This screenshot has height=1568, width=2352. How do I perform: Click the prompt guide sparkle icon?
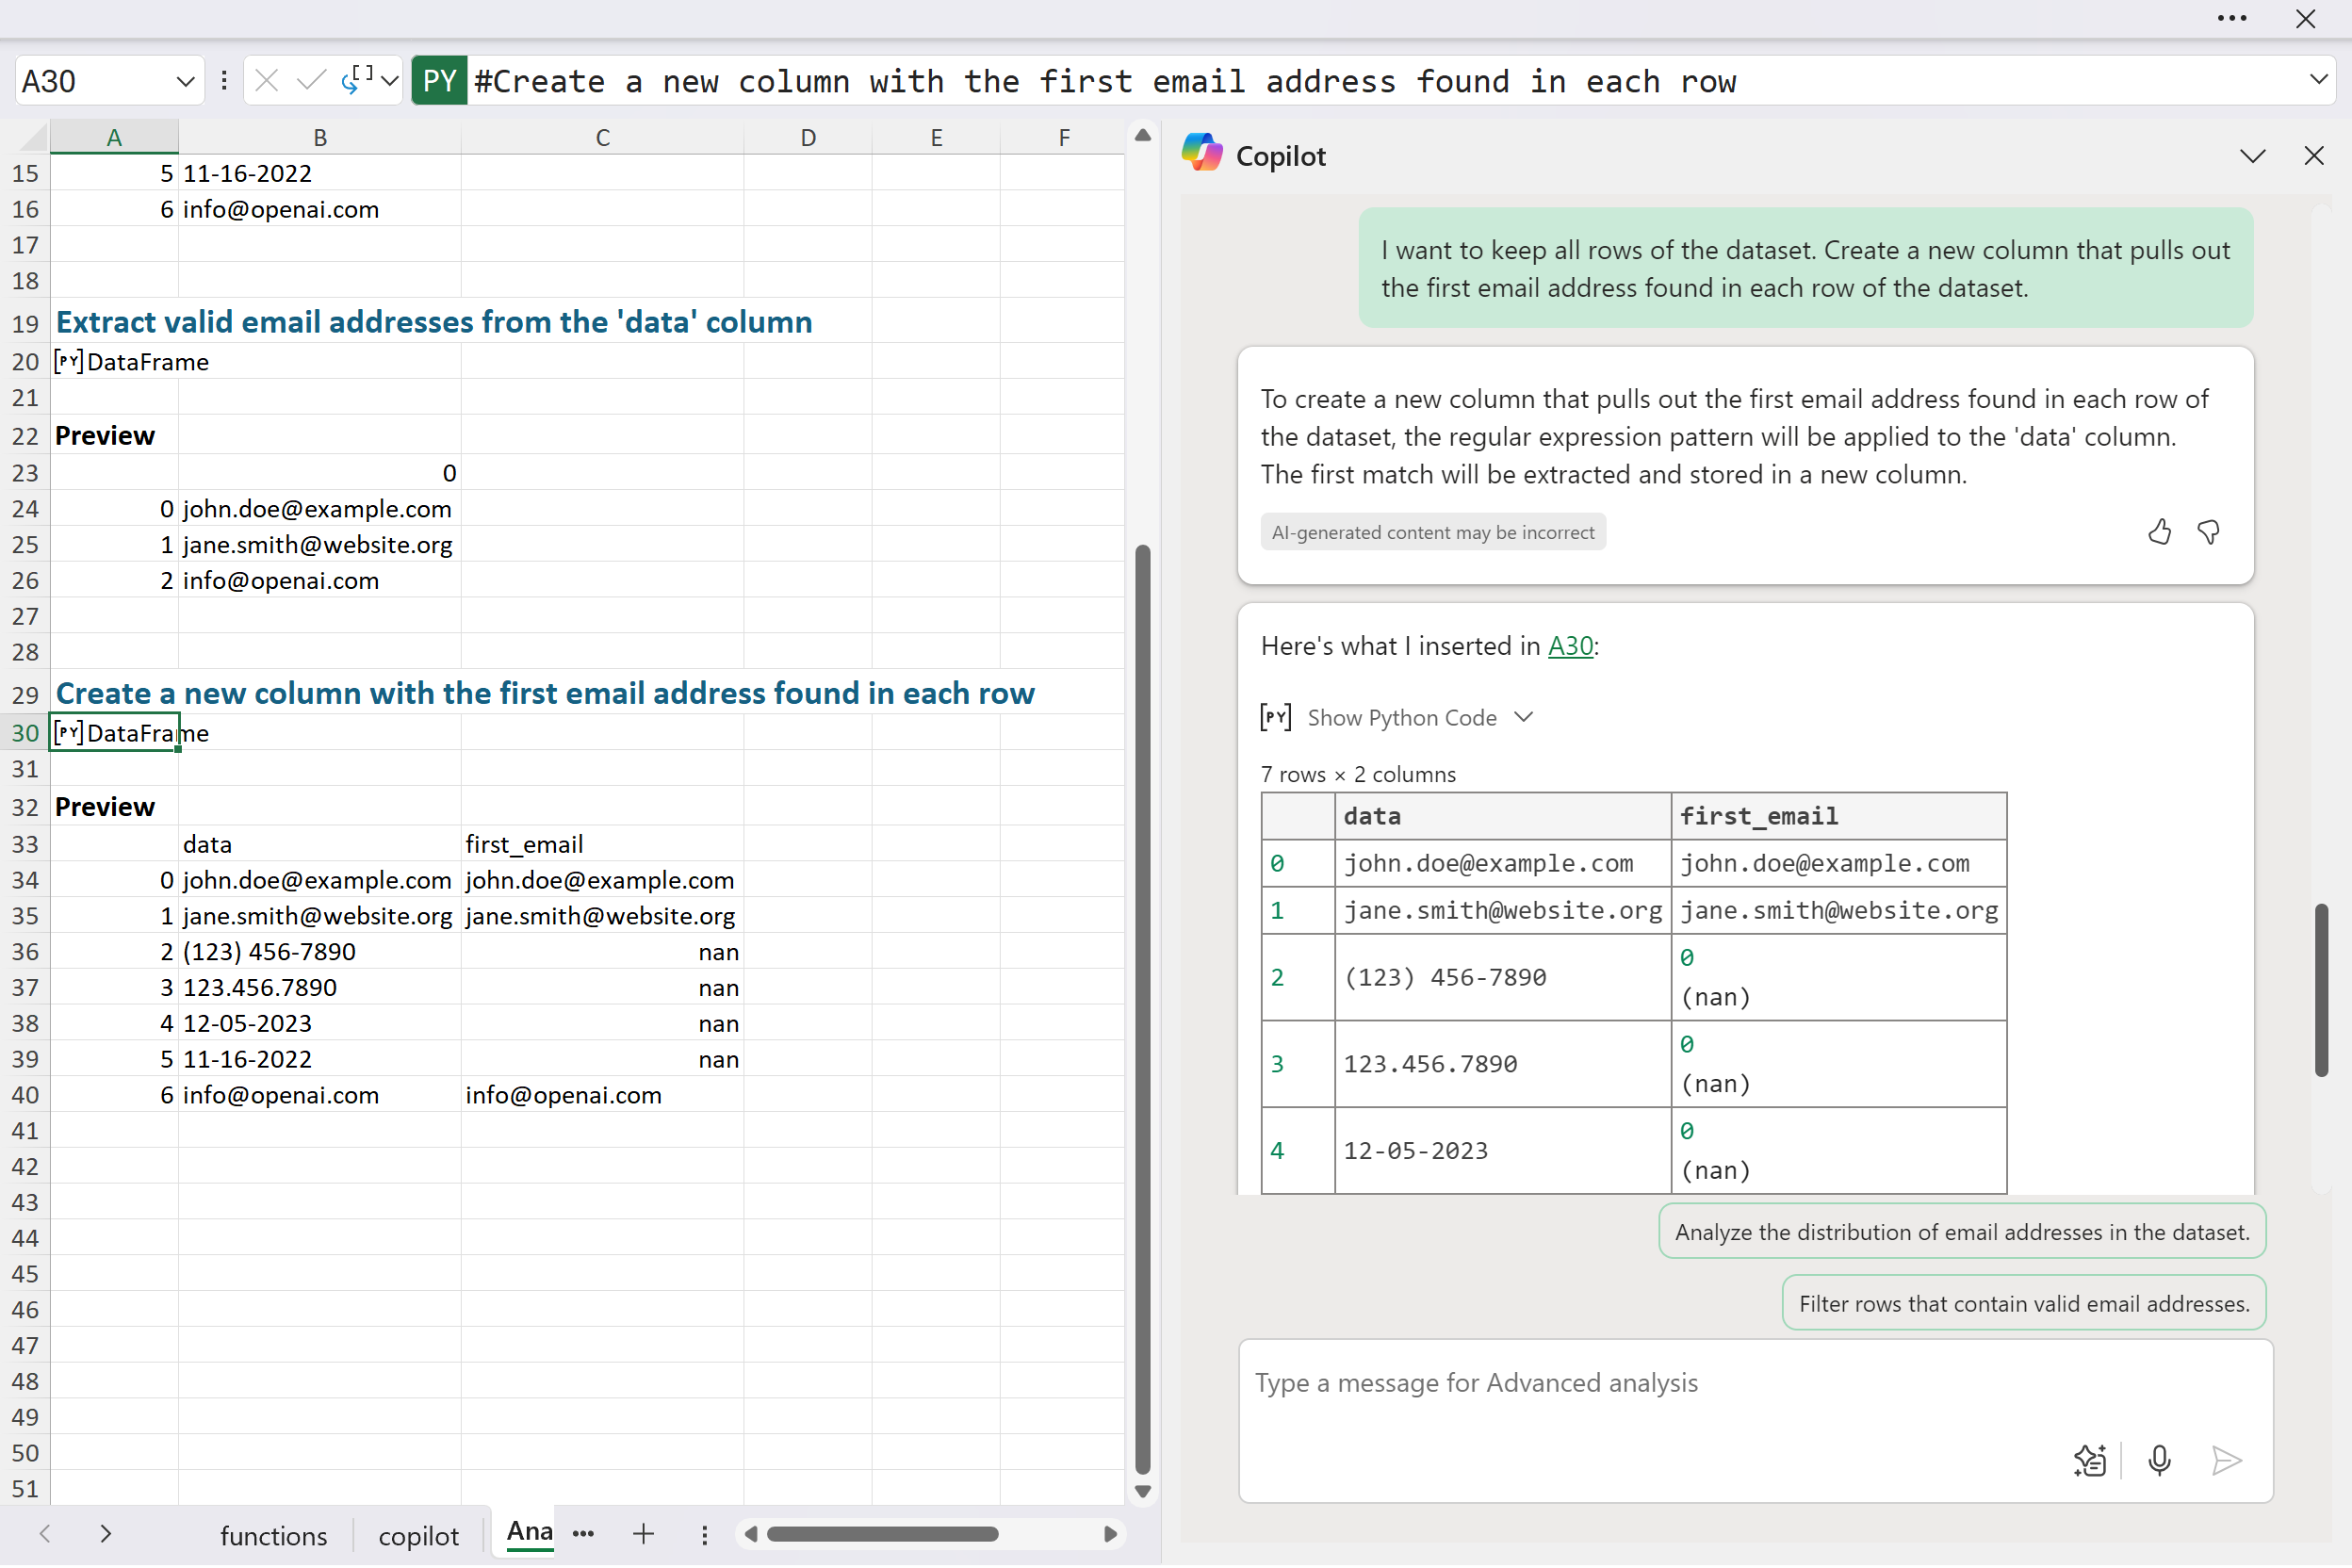click(2089, 1460)
